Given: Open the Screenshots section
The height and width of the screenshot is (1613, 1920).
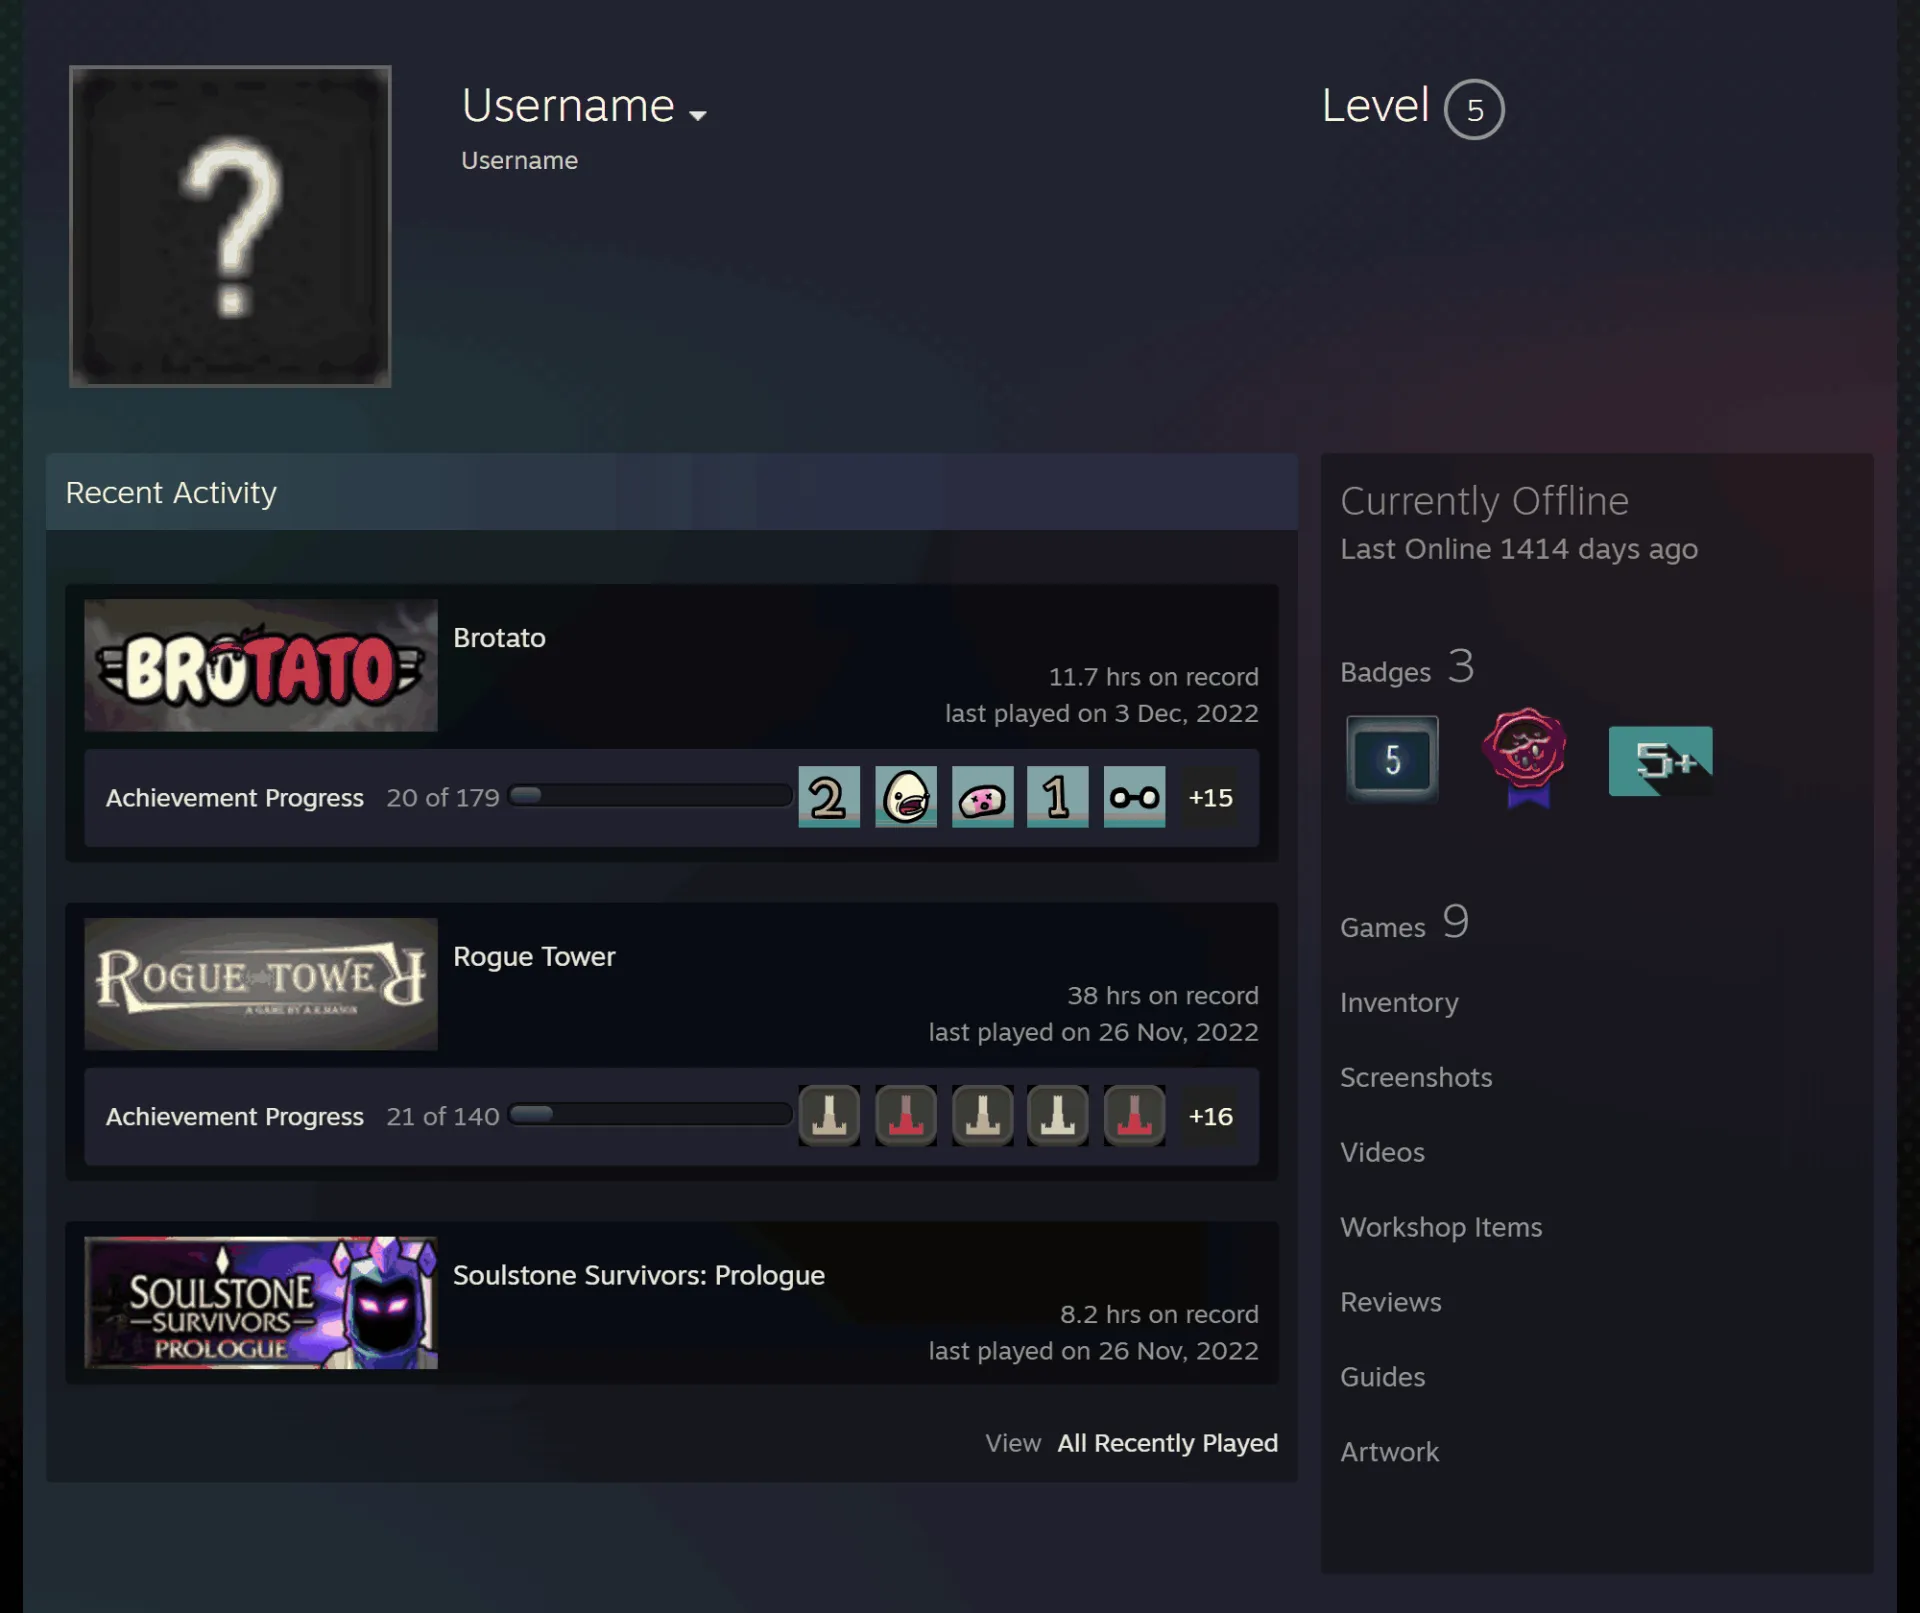Looking at the screenshot, I should point(1416,1077).
